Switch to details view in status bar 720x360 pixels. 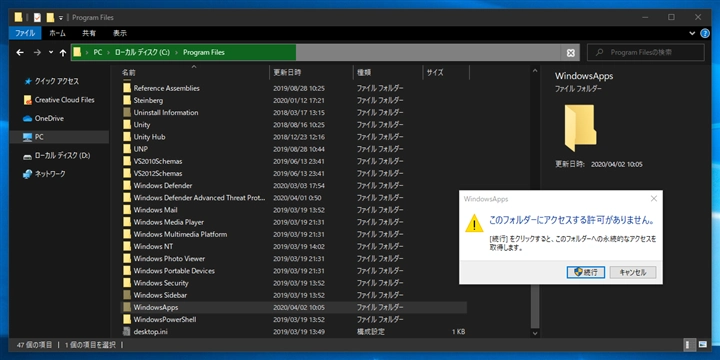(689, 344)
